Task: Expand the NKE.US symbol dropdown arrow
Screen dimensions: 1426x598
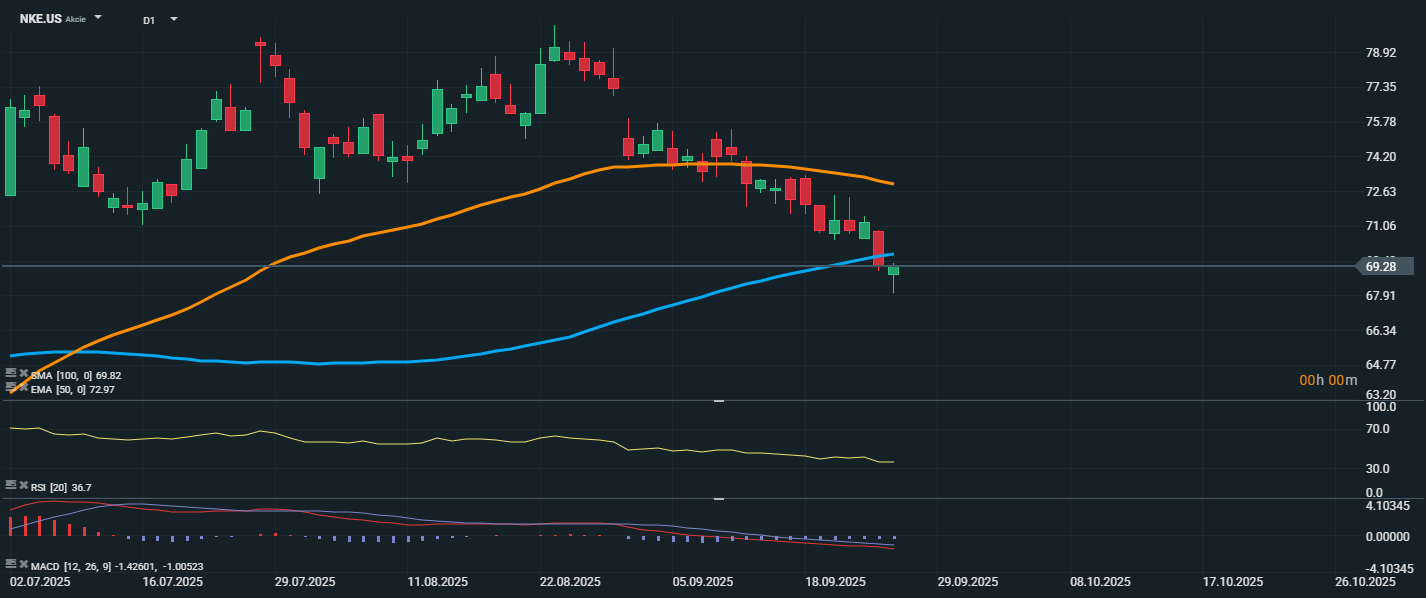Action: (x=98, y=18)
